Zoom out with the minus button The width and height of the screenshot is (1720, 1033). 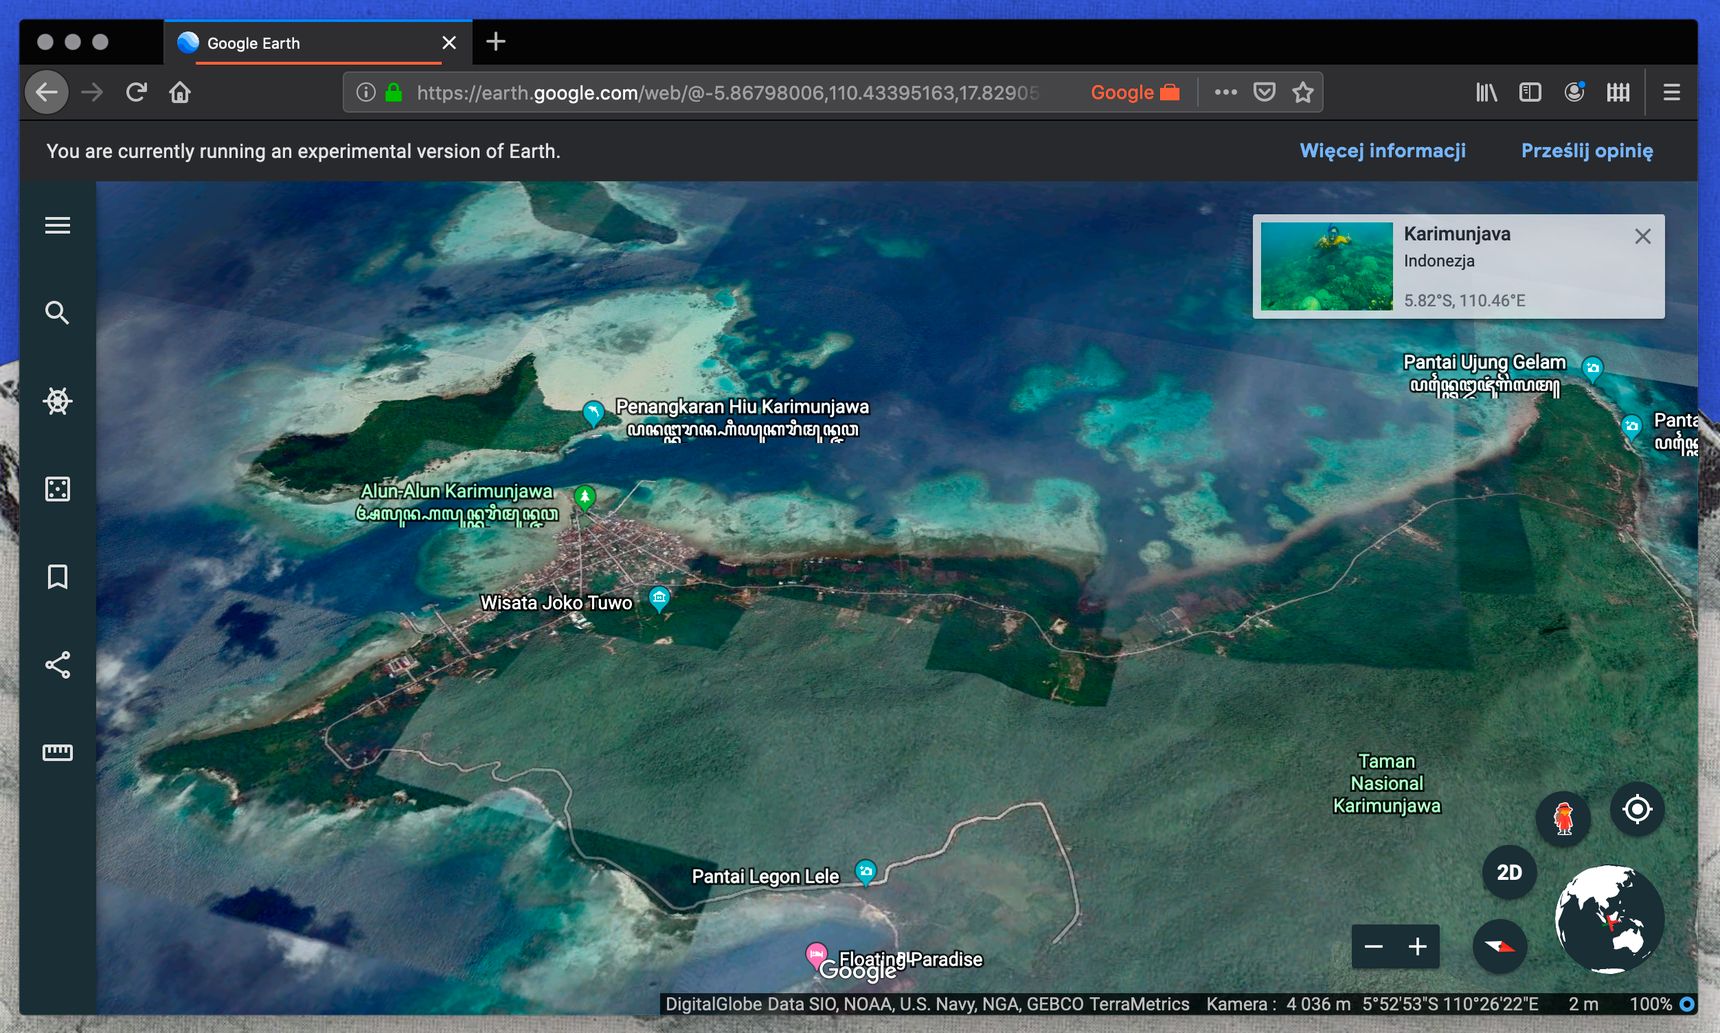coord(1374,947)
